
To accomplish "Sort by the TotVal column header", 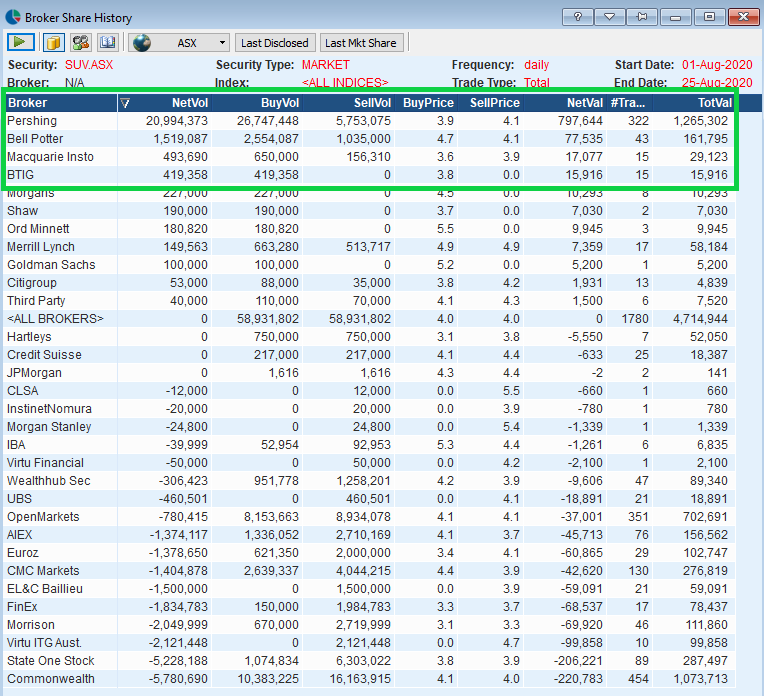I will (x=694, y=103).
